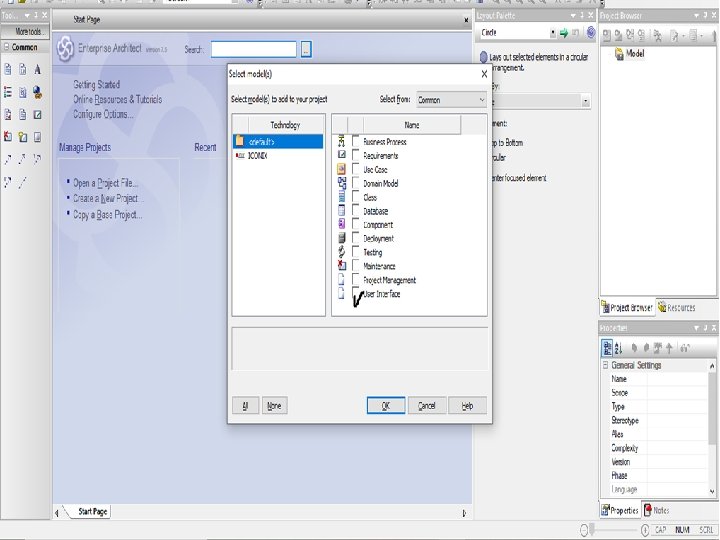Screen dimensions: 720x540
Task: Click the Properties panel vertical scrollbar
Action: coord(712,428)
